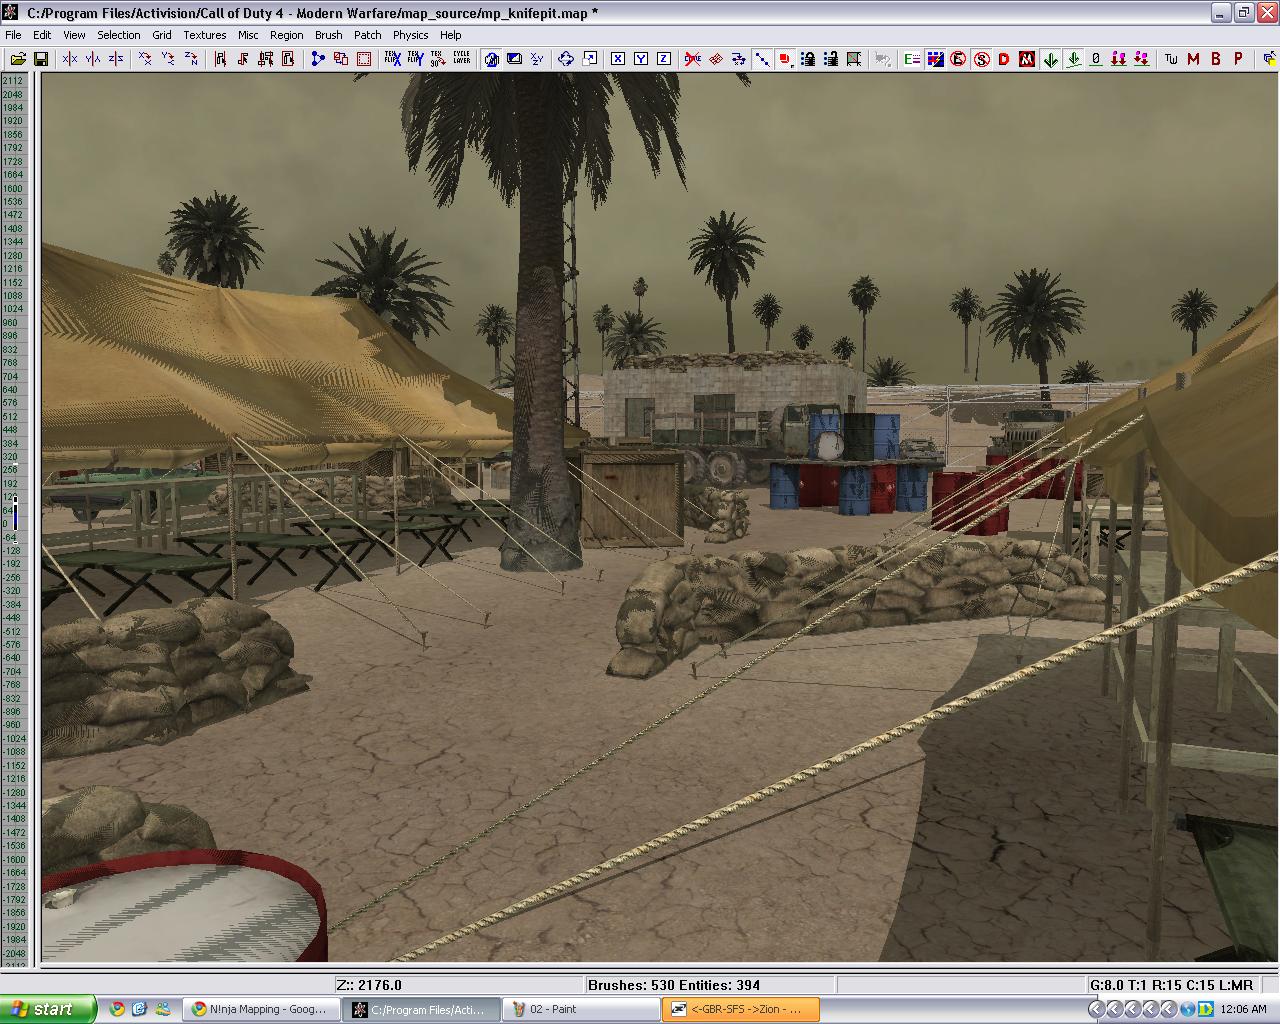Click the scale tool icon
1280x1024 pixels.
point(590,59)
